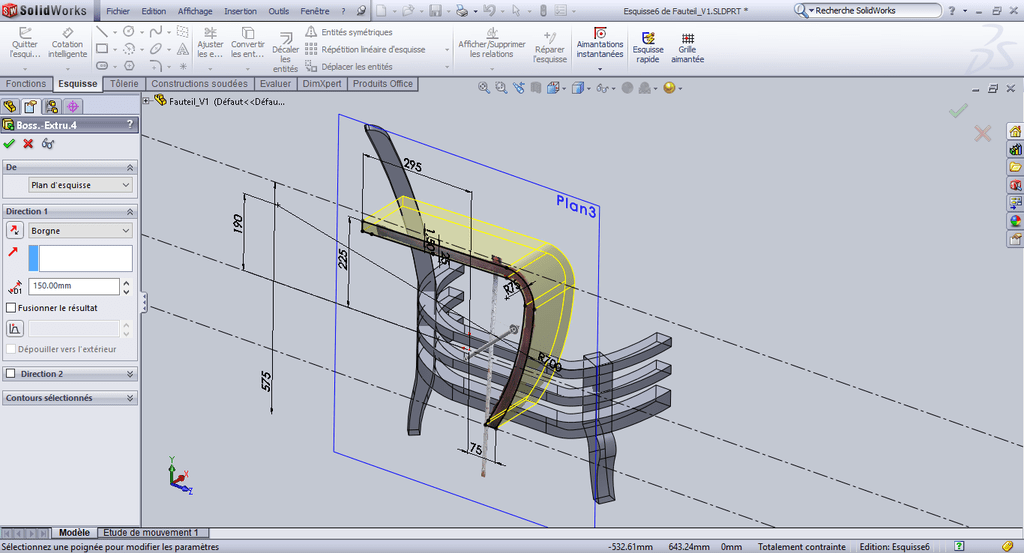Screen dimensions: 1024x553
Task: Toggle Fusionner le résultat checkbox
Action: pos(11,308)
